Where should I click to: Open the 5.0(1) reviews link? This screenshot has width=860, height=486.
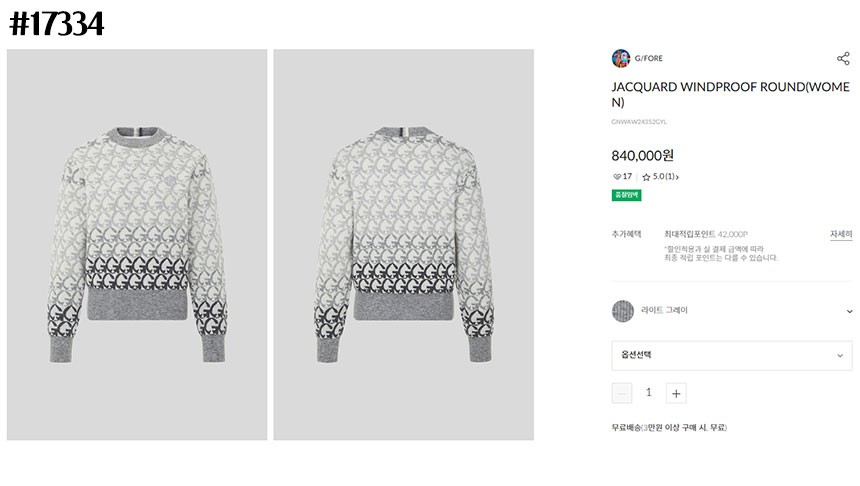(666, 177)
